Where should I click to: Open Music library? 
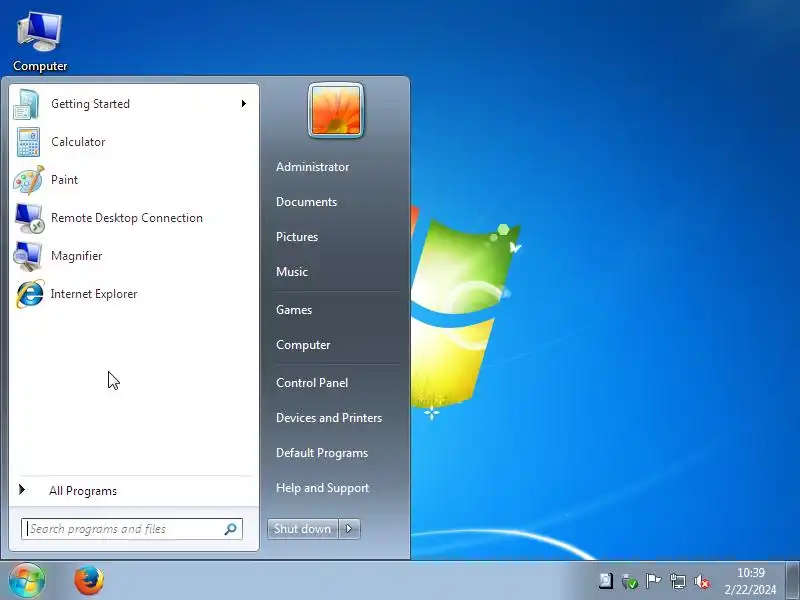click(x=292, y=271)
